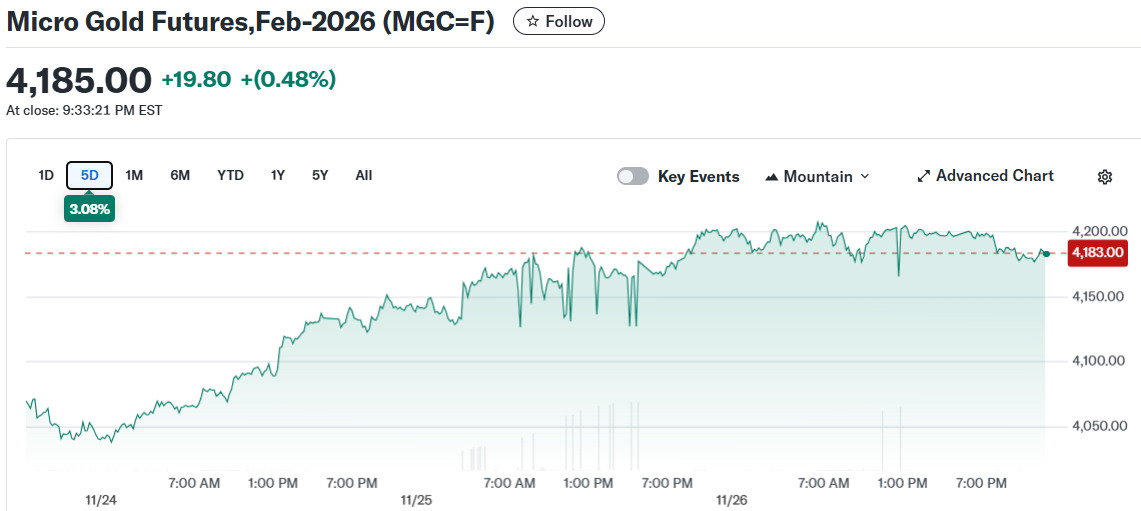This screenshot has height=511, width=1141.
Task: Select the 1D time range
Action: click(x=46, y=176)
